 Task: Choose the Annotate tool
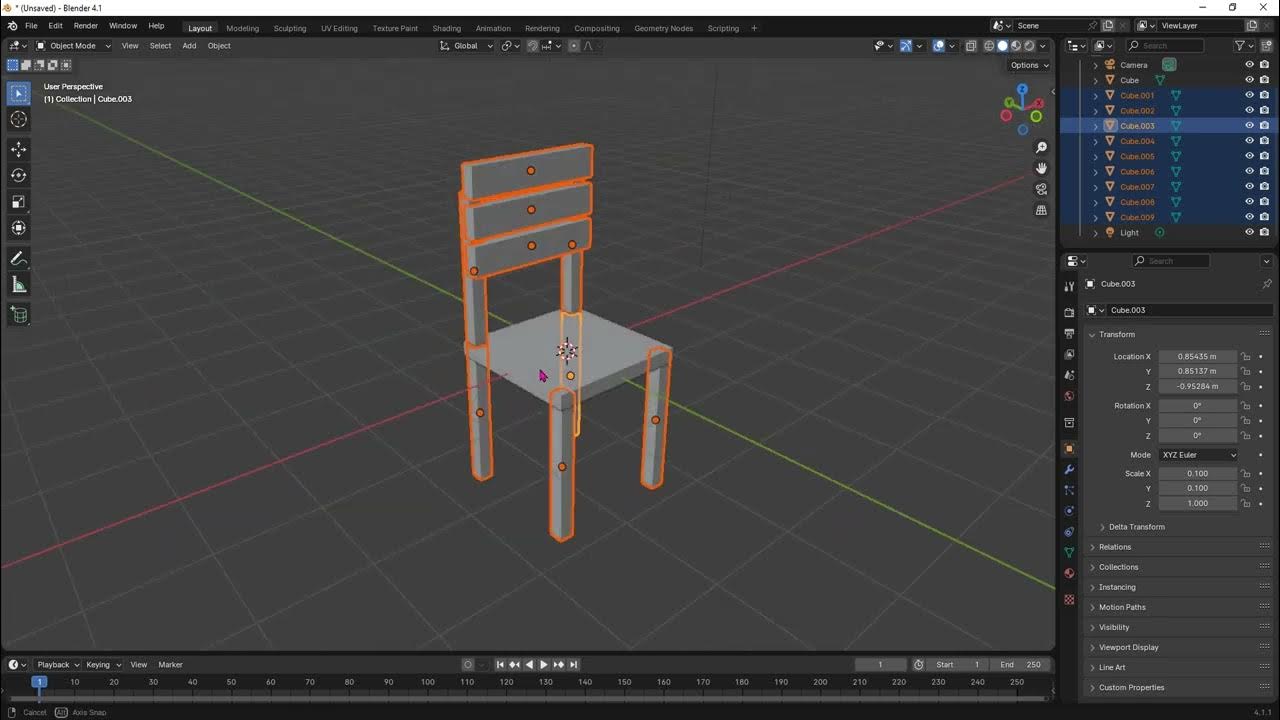pyautogui.click(x=18, y=259)
